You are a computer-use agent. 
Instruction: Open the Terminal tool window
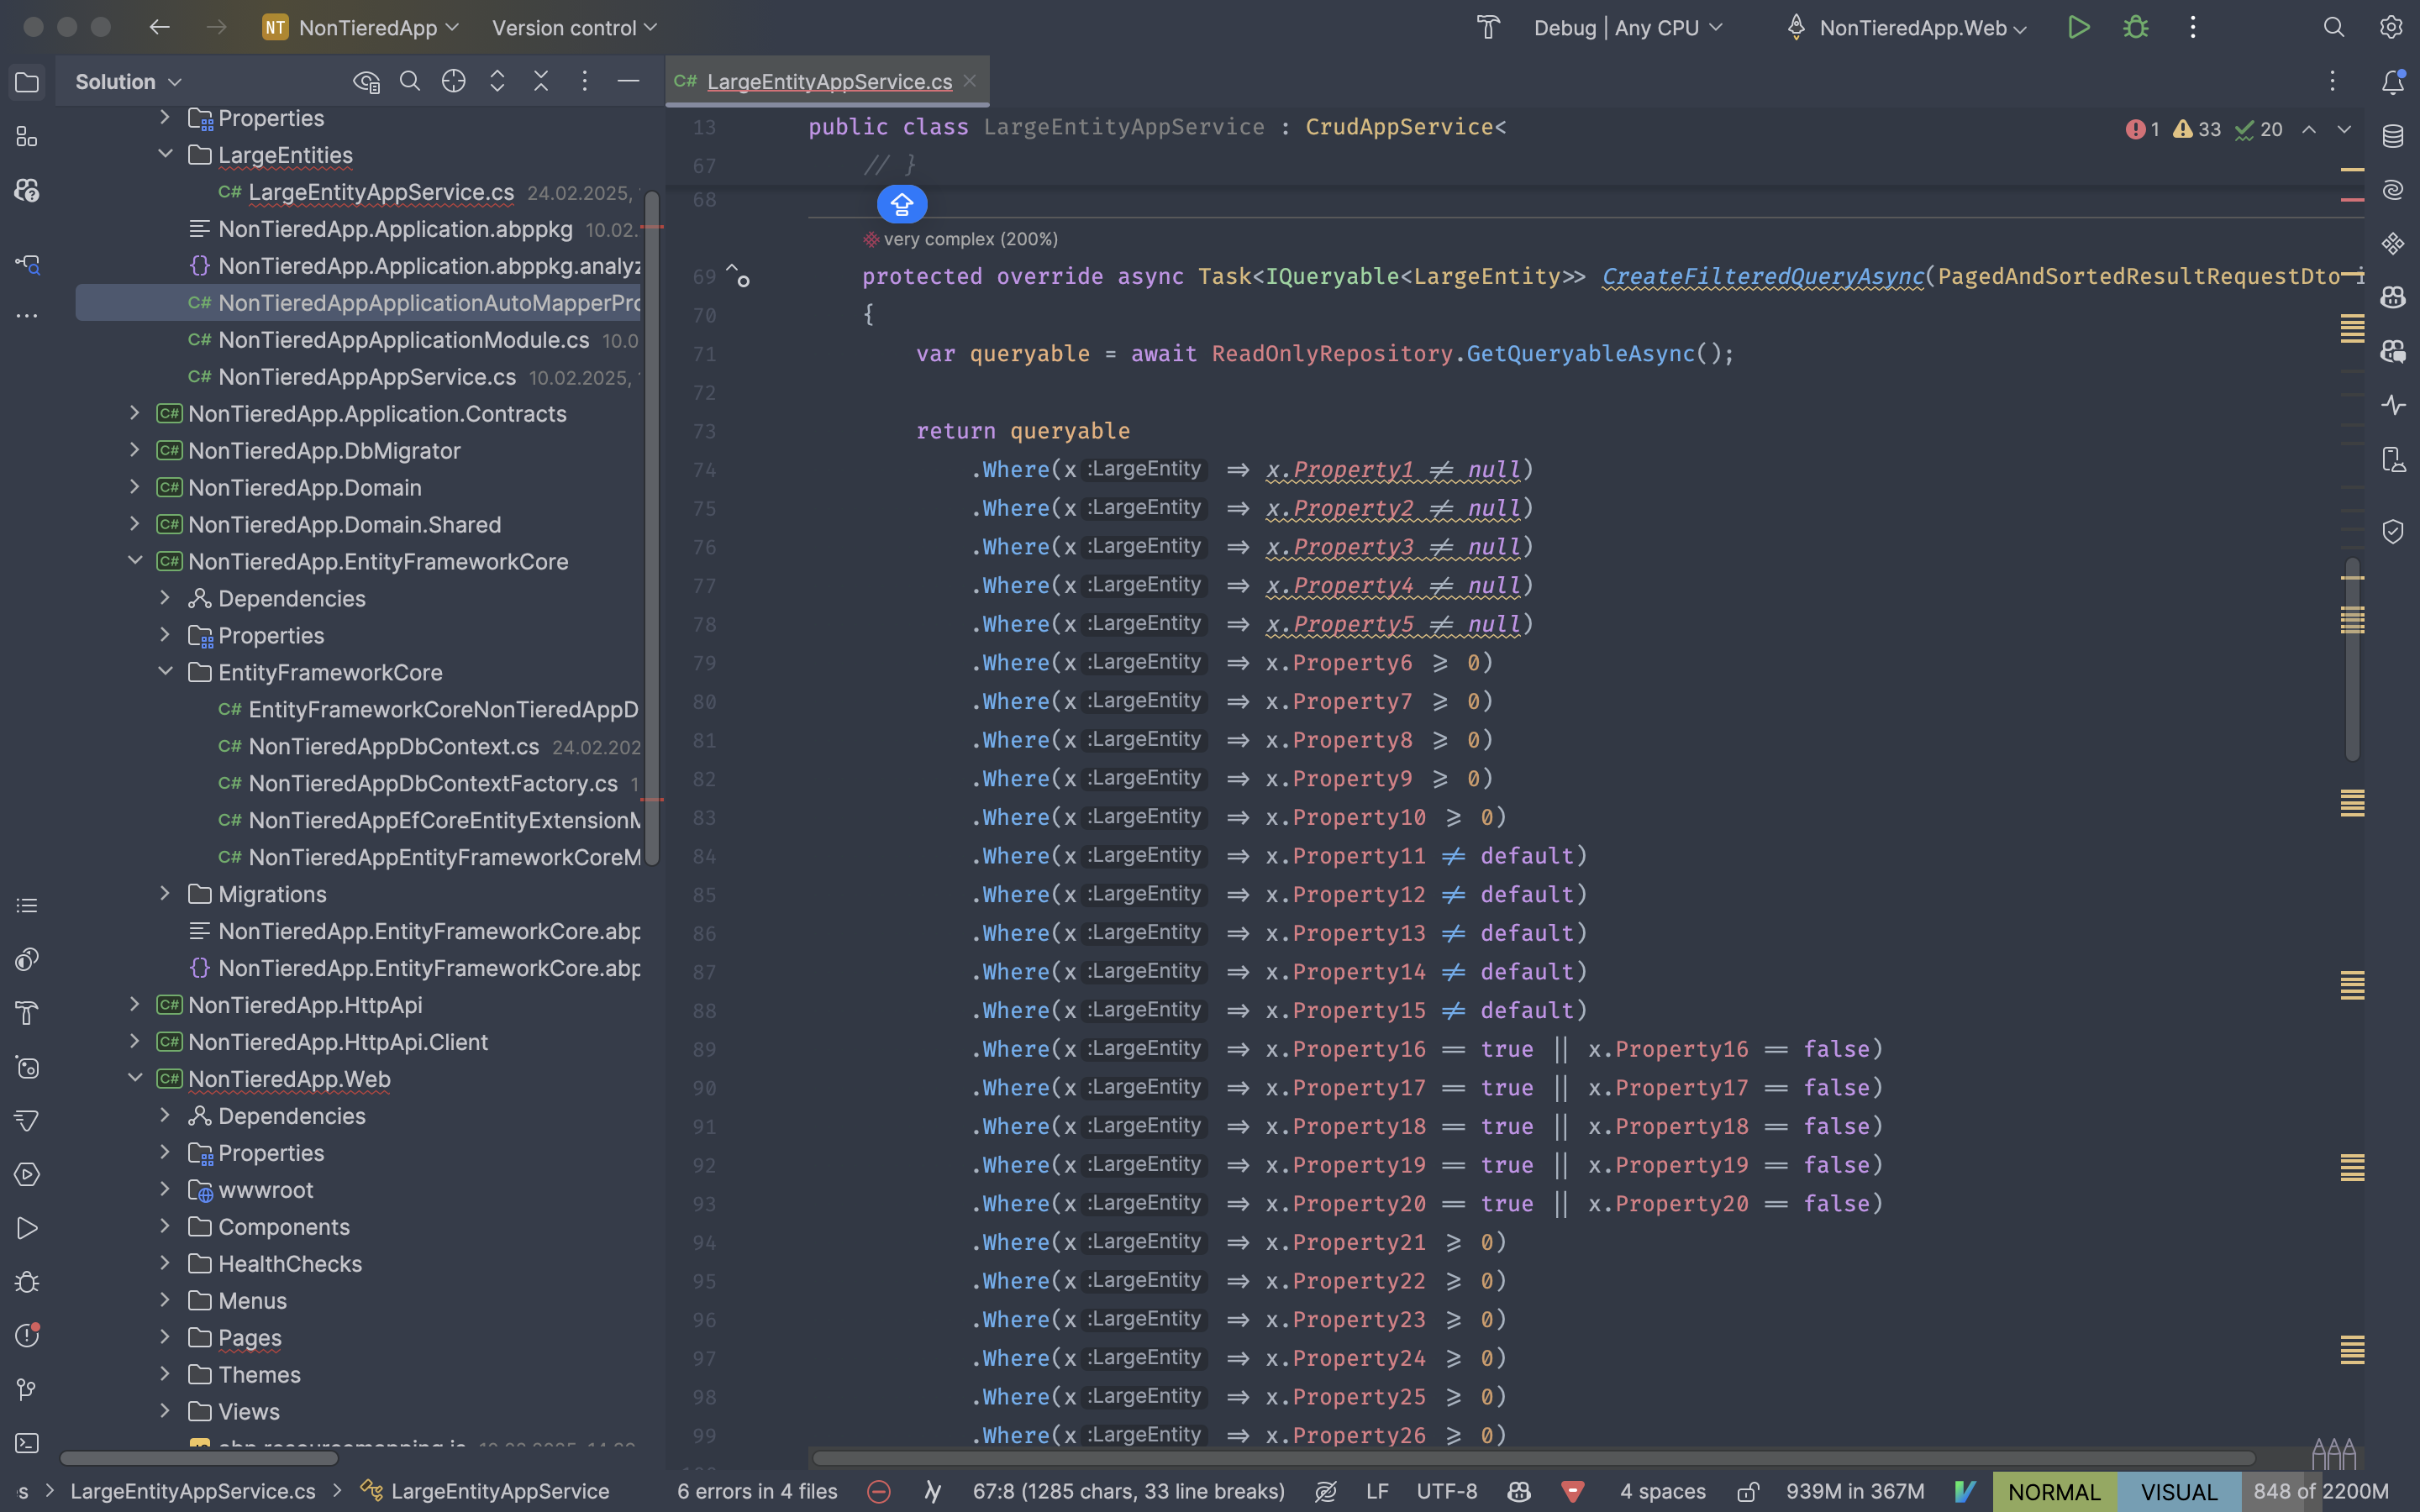[27, 1443]
